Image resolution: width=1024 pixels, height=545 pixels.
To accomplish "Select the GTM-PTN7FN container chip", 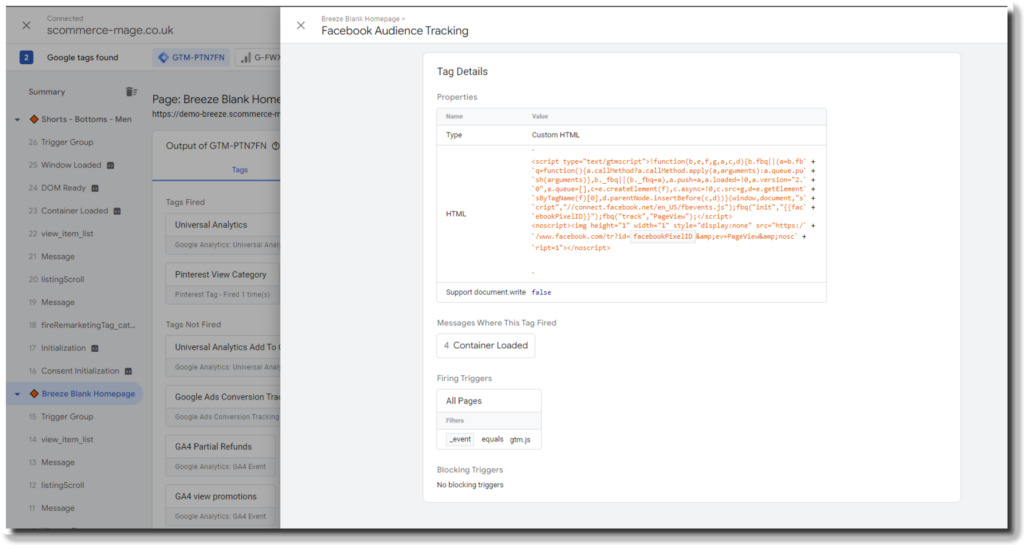I will pyautogui.click(x=192, y=57).
